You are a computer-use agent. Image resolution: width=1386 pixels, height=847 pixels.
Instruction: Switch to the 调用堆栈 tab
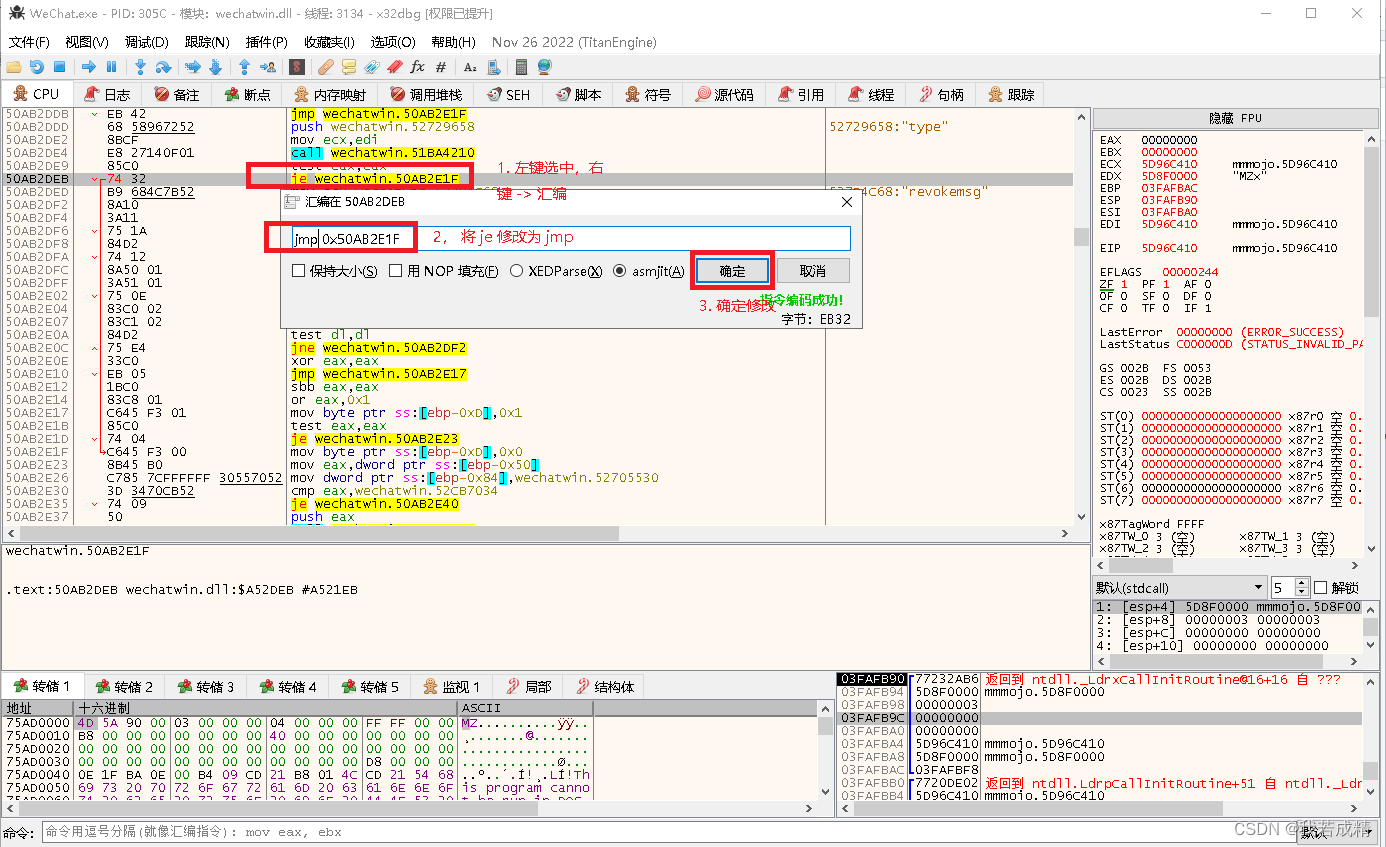pos(427,94)
